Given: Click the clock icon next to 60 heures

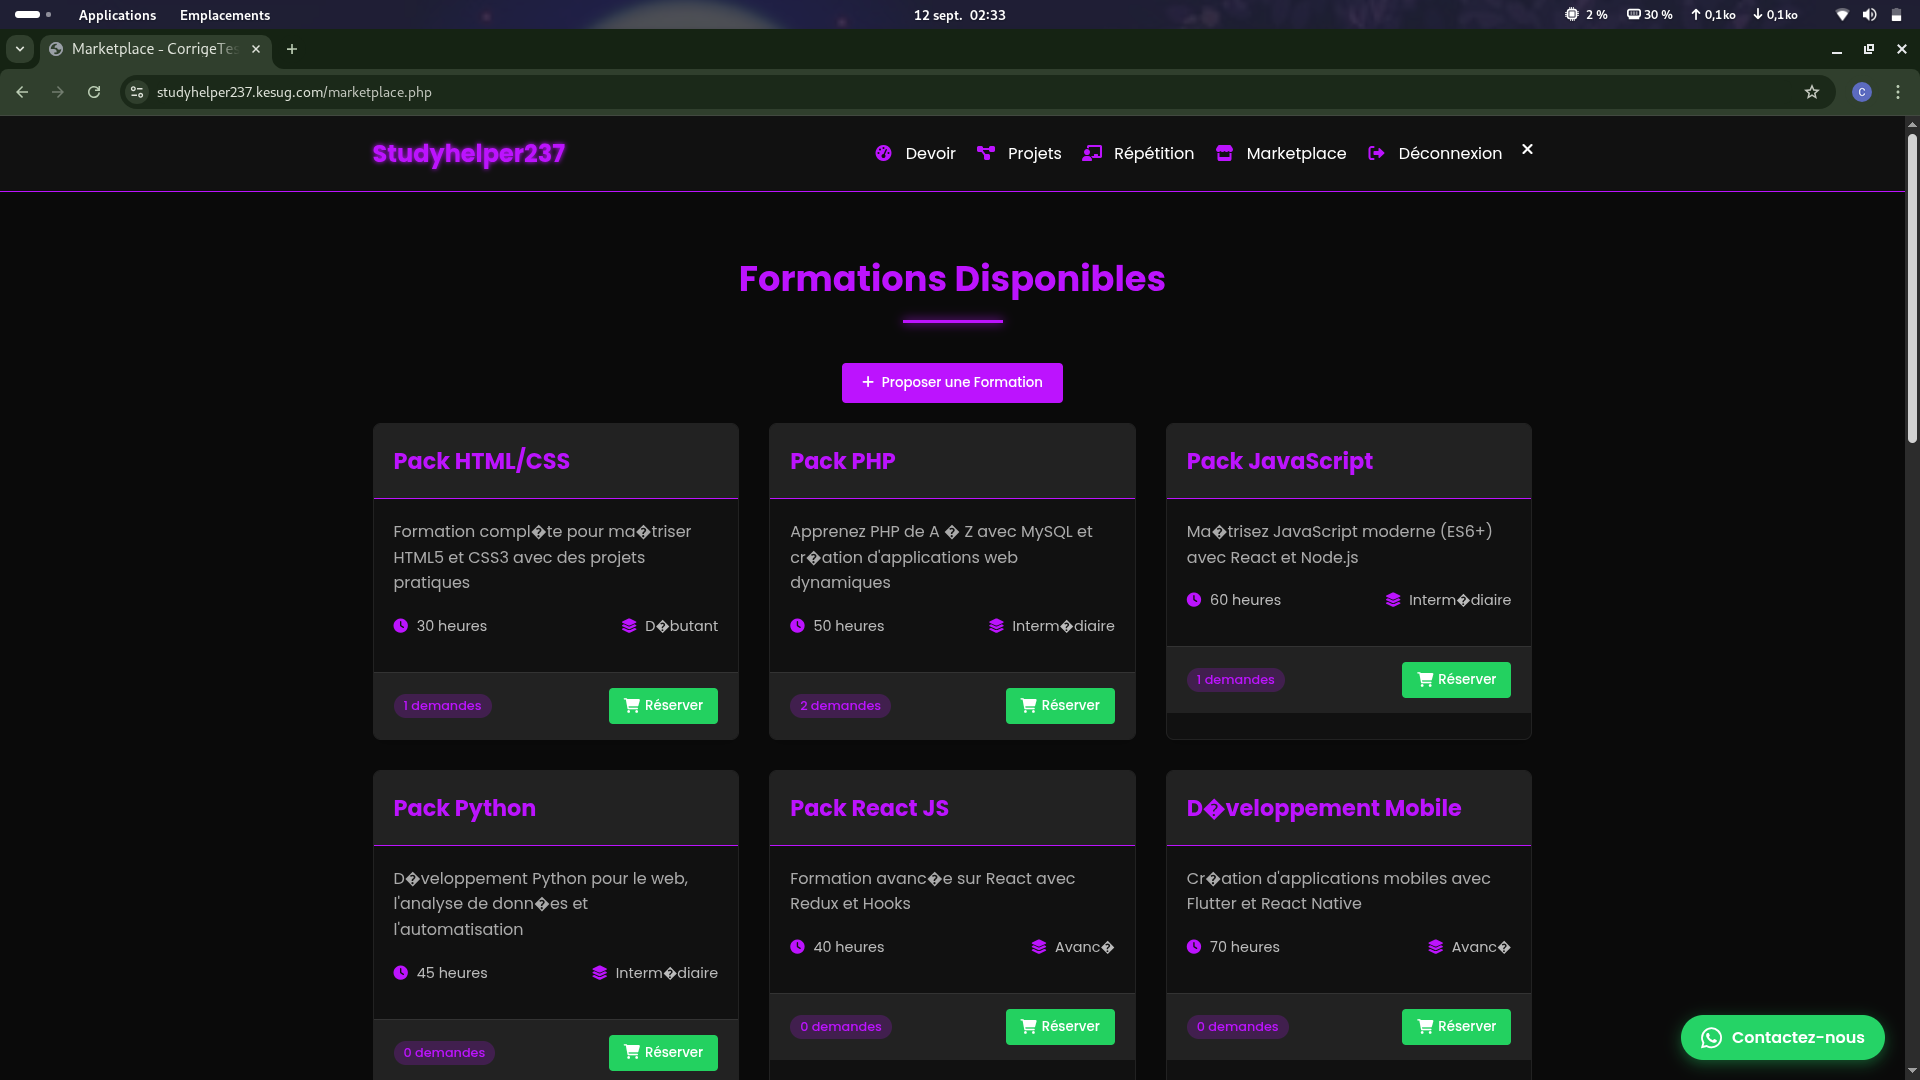Looking at the screenshot, I should tap(1193, 599).
